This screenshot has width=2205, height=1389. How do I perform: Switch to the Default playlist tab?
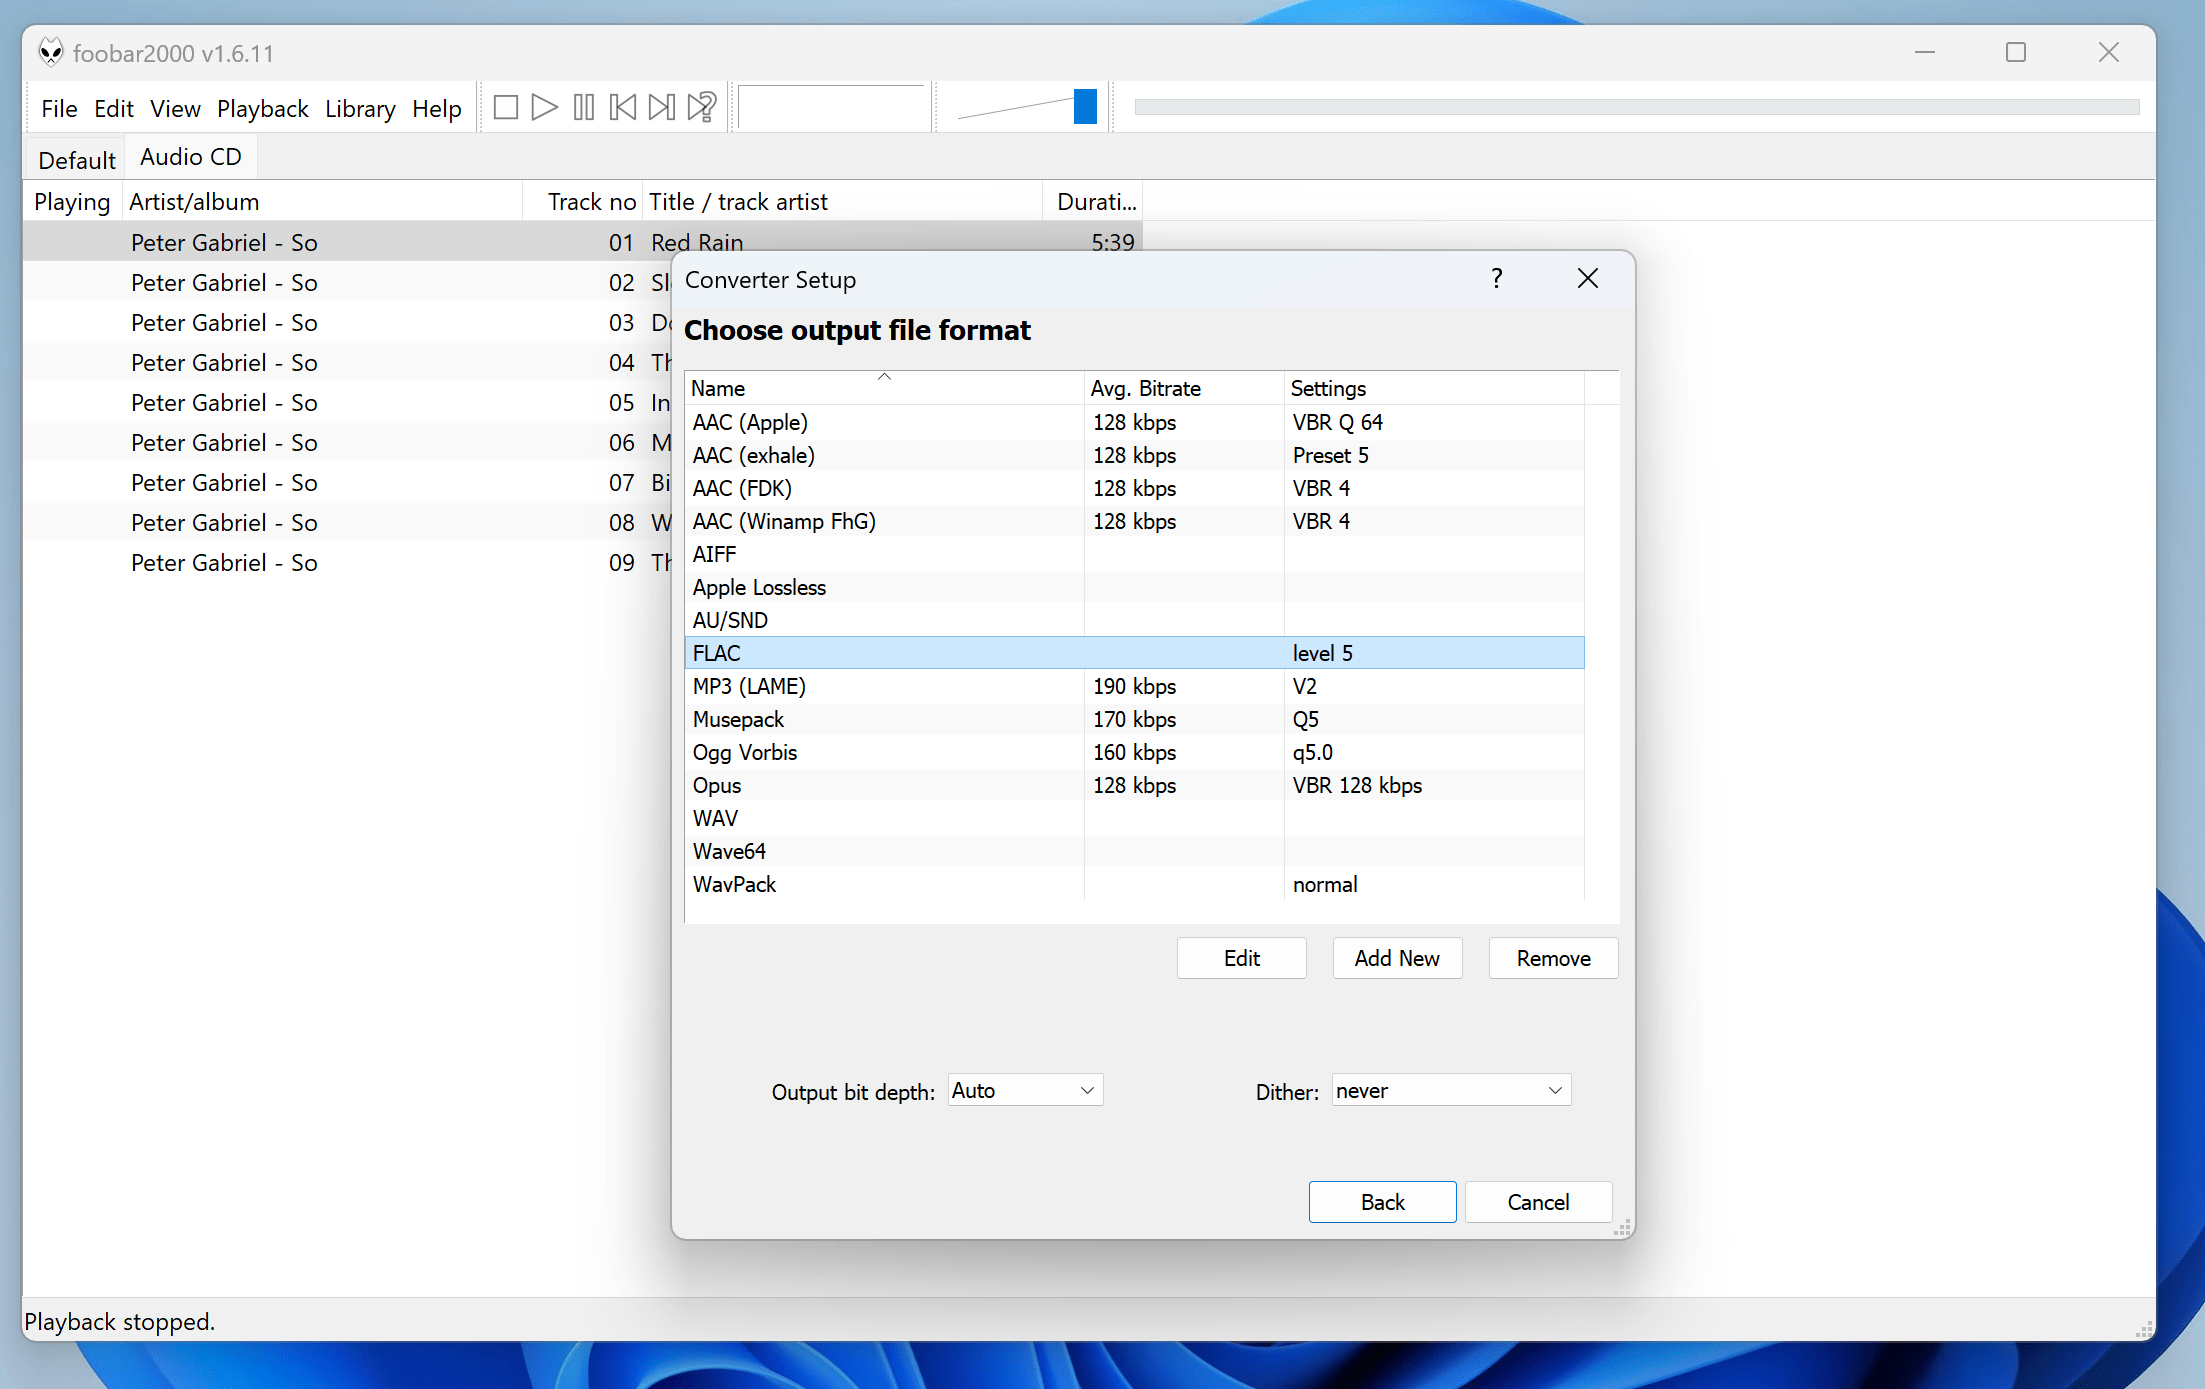pyautogui.click(x=76, y=159)
